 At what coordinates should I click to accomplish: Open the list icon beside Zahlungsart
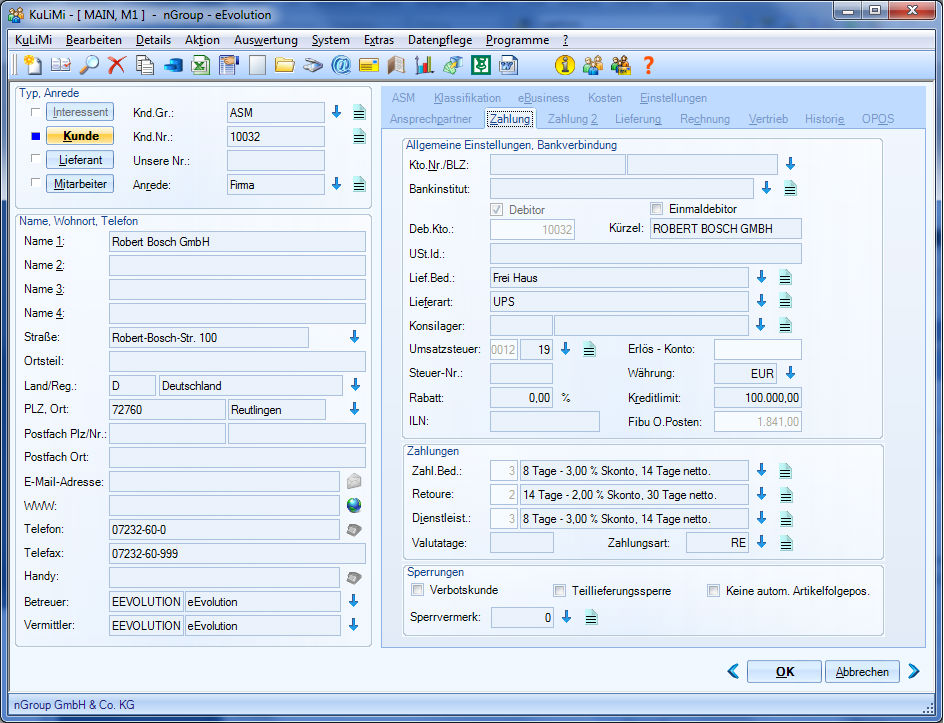(786, 543)
